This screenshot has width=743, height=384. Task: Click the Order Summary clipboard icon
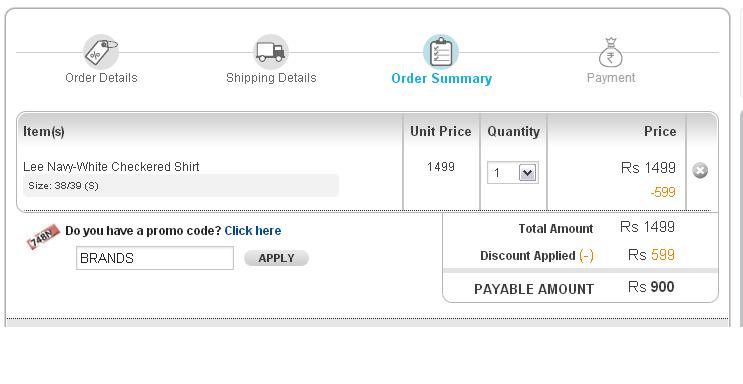[441, 52]
